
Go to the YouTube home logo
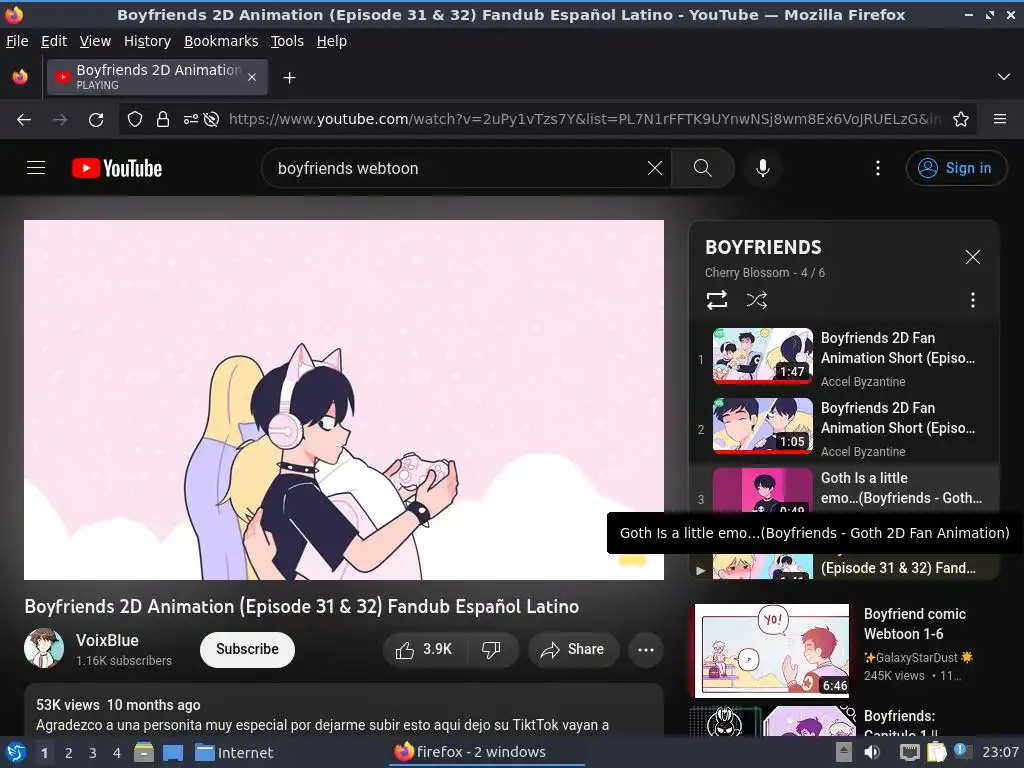pos(117,168)
